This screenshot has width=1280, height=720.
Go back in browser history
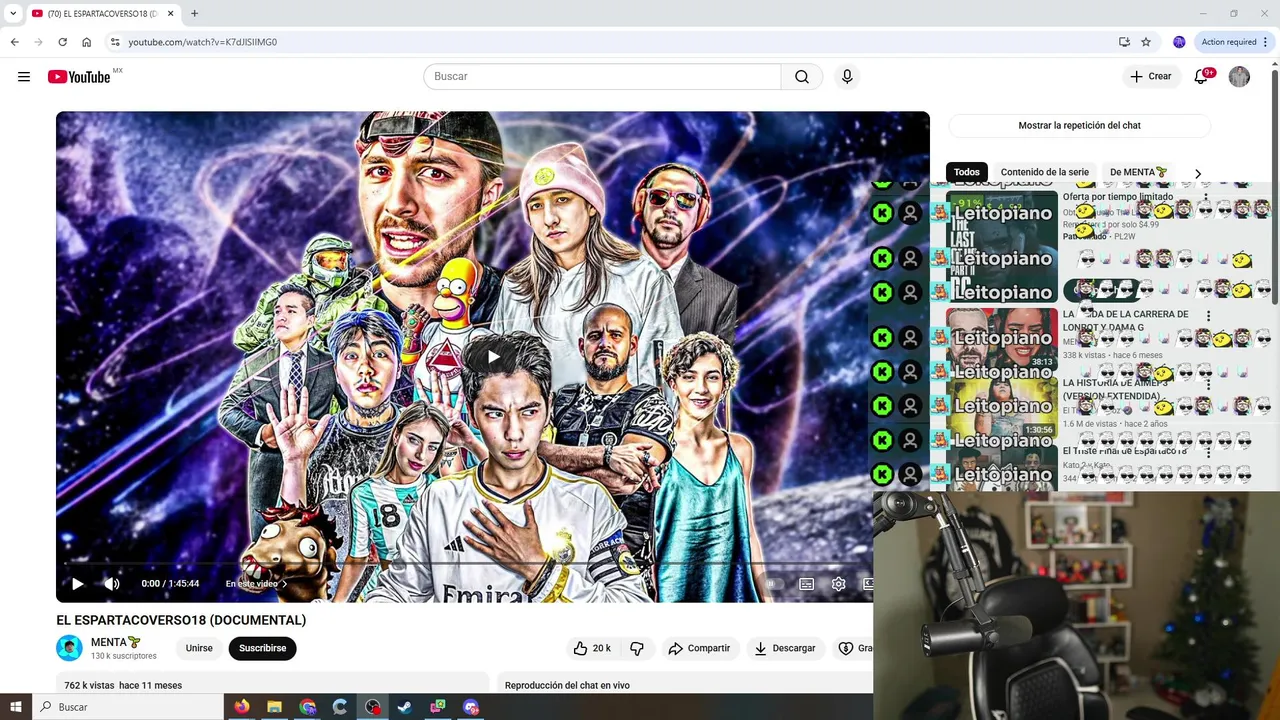point(14,42)
